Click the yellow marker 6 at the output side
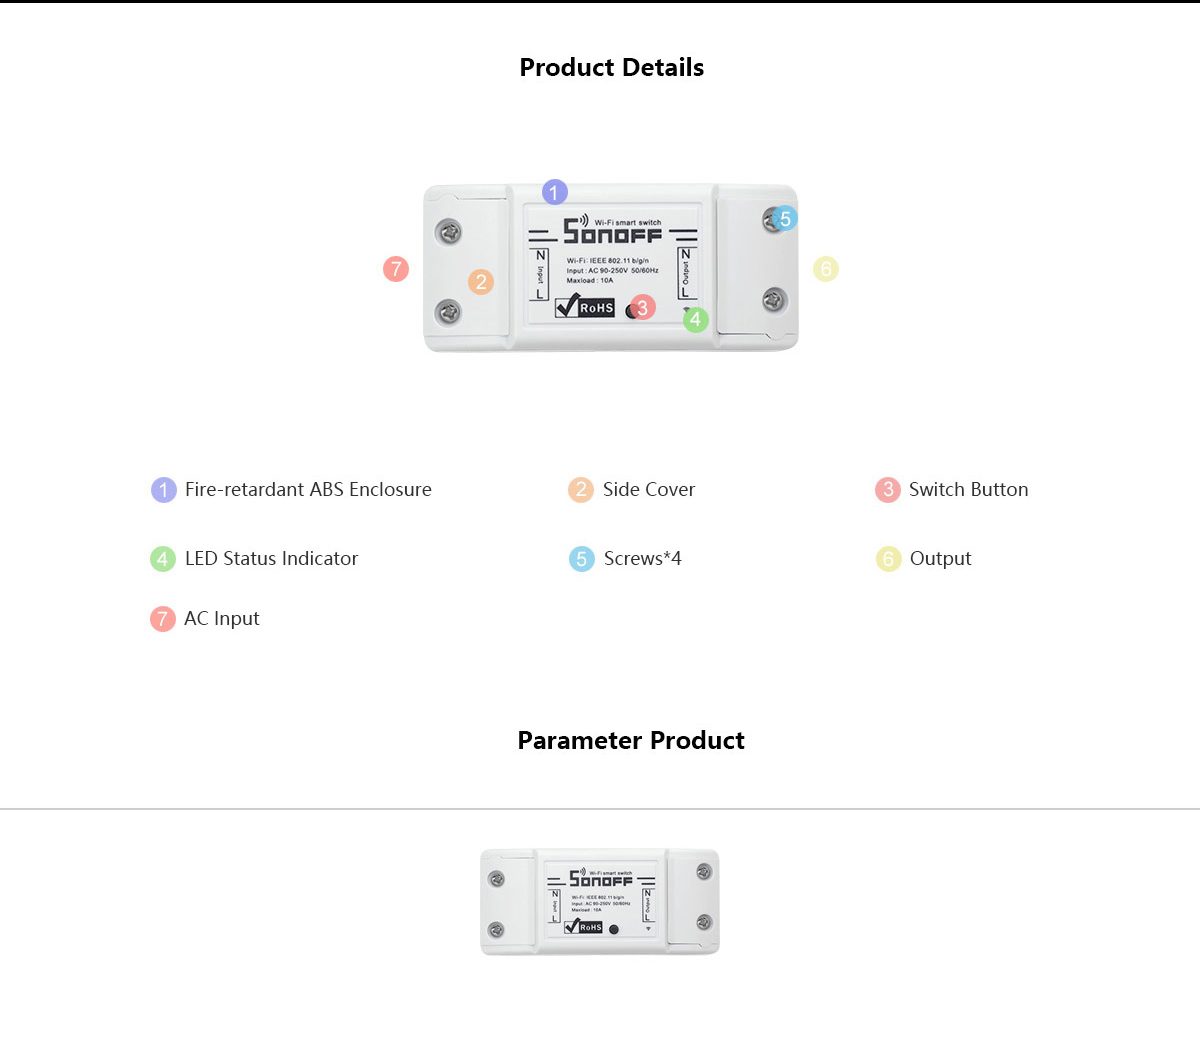The width and height of the screenshot is (1200, 1050). (x=825, y=269)
